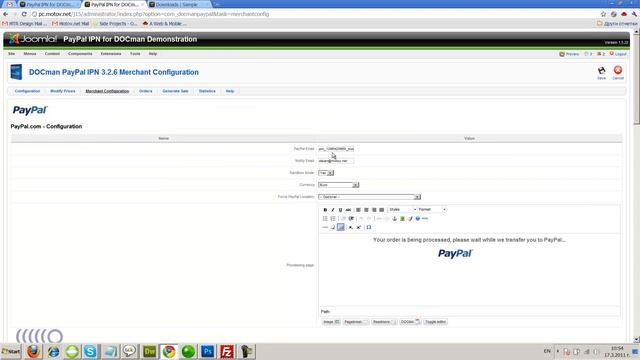640x360 pixels.
Task: Apply Underline formatting in the editor
Action: 340,210
